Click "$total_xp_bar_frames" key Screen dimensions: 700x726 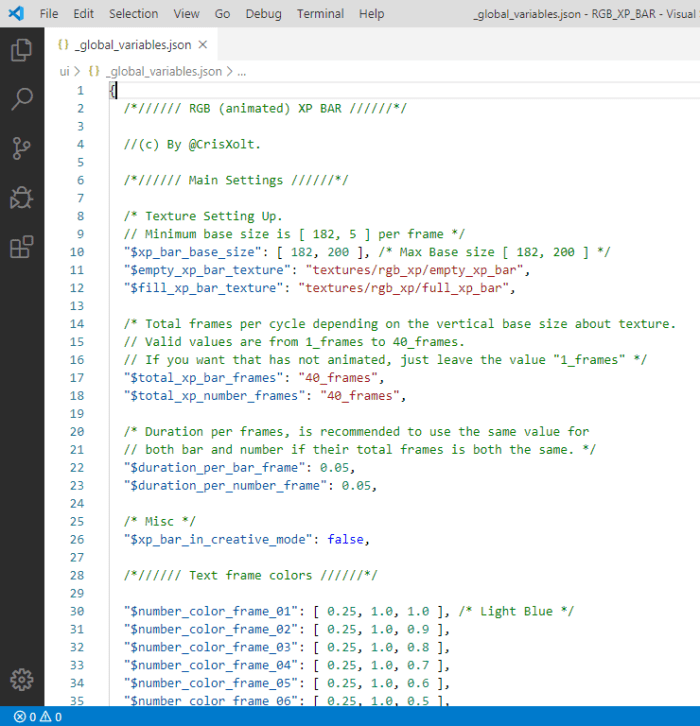(203, 378)
